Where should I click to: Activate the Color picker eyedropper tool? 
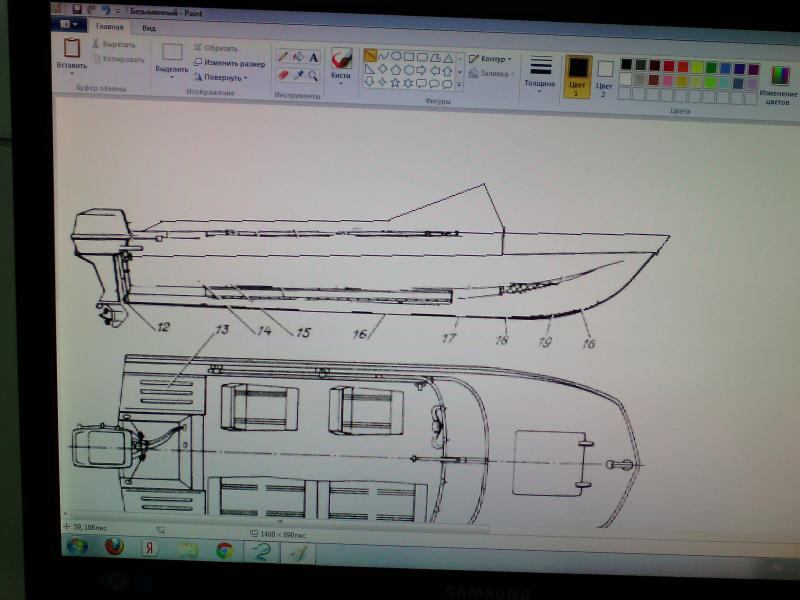pos(298,75)
